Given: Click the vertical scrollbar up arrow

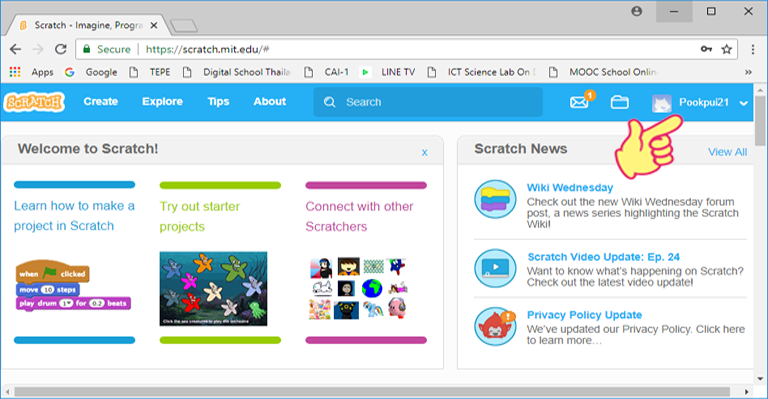Looking at the screenshot, I should coord(760,90).
